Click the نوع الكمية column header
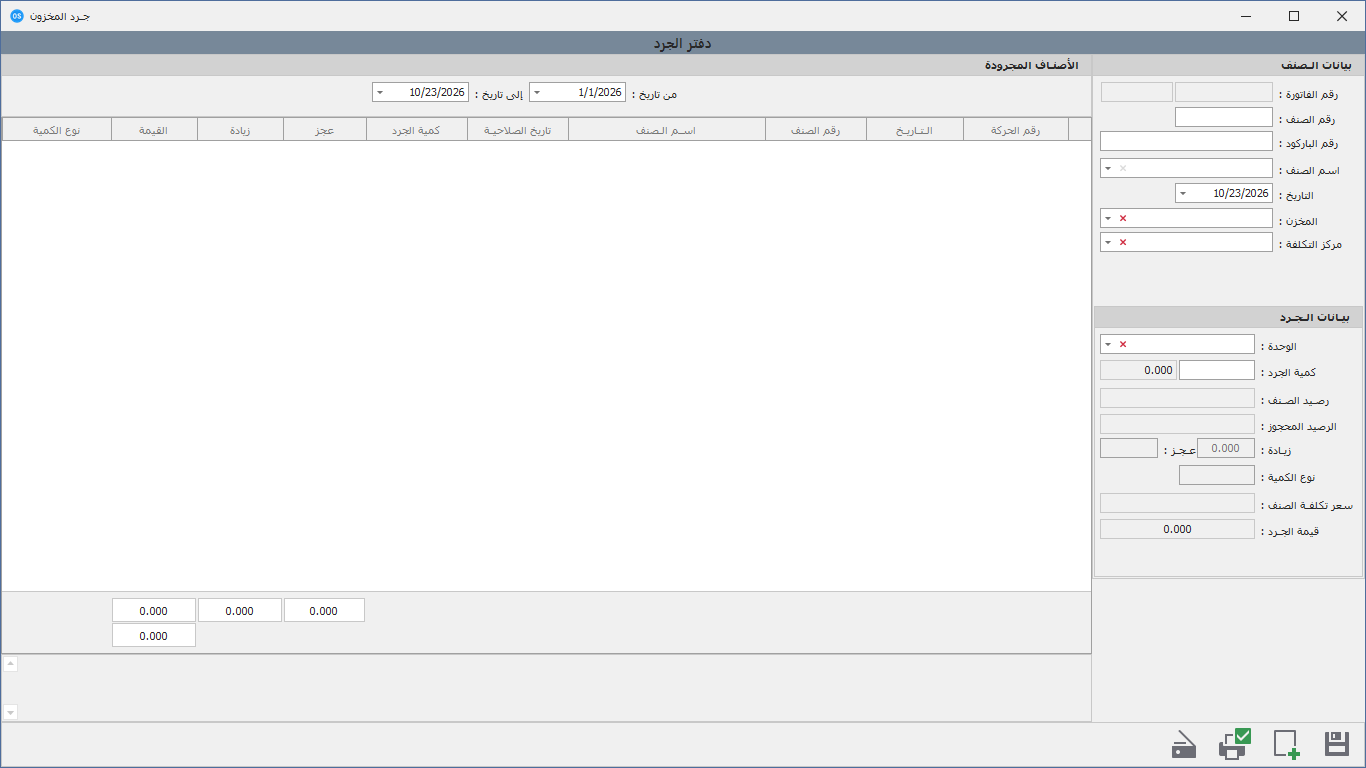 point(57,130)
